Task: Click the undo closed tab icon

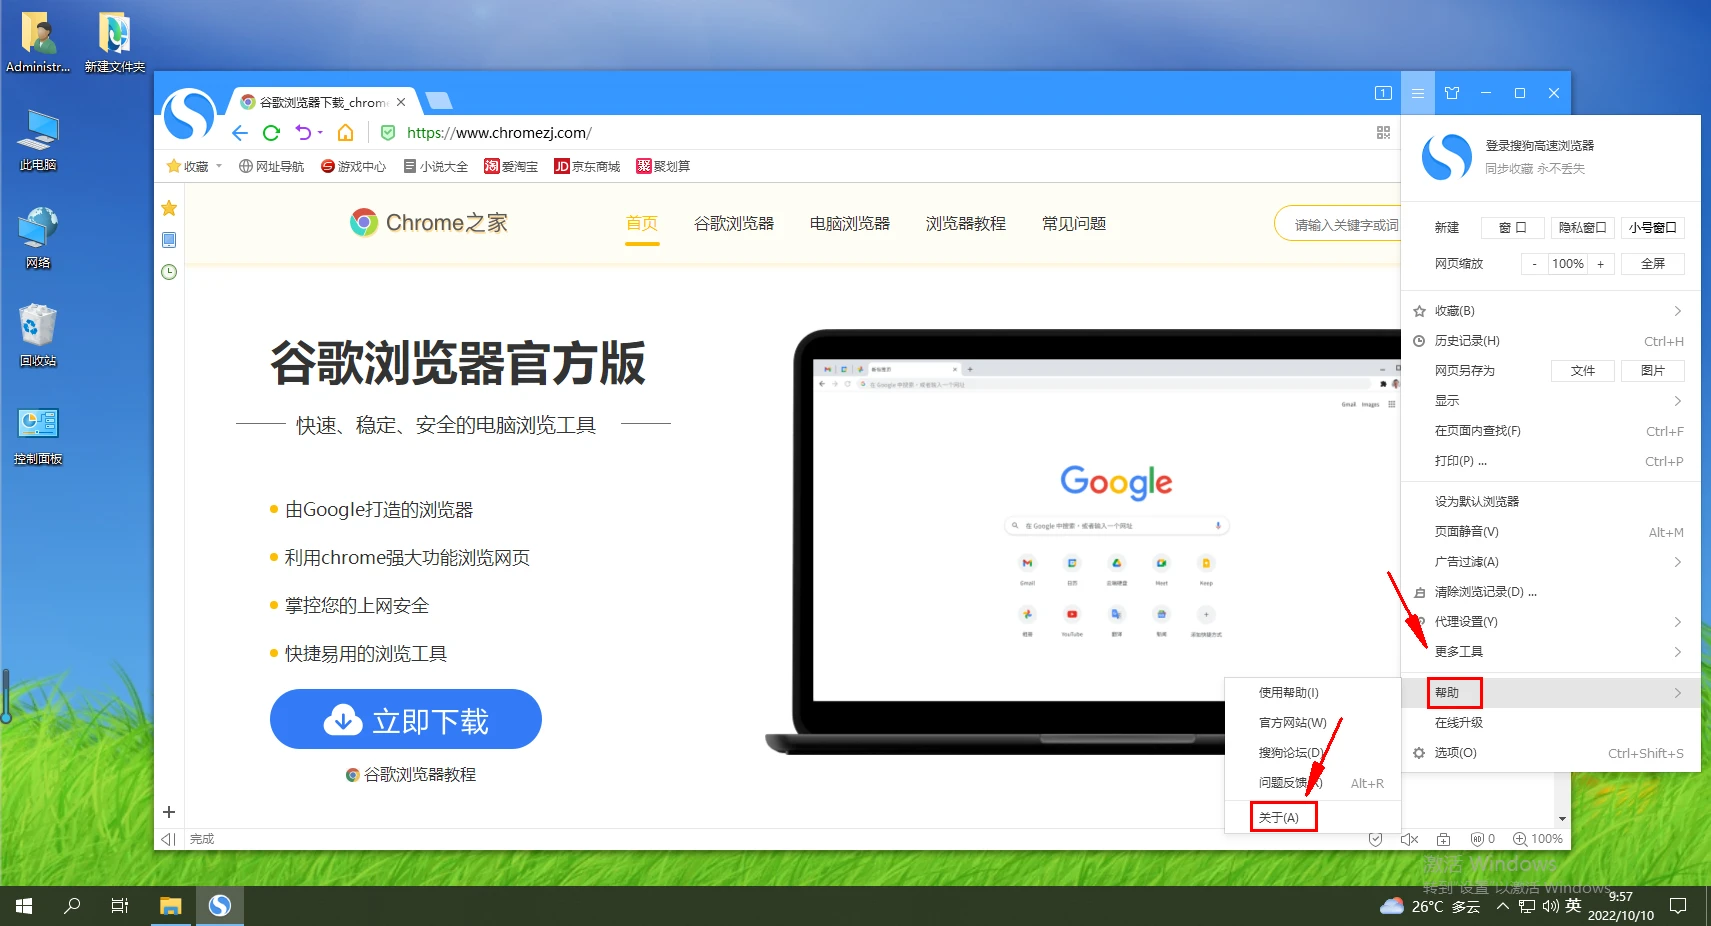Action: [x=303, y=133]
